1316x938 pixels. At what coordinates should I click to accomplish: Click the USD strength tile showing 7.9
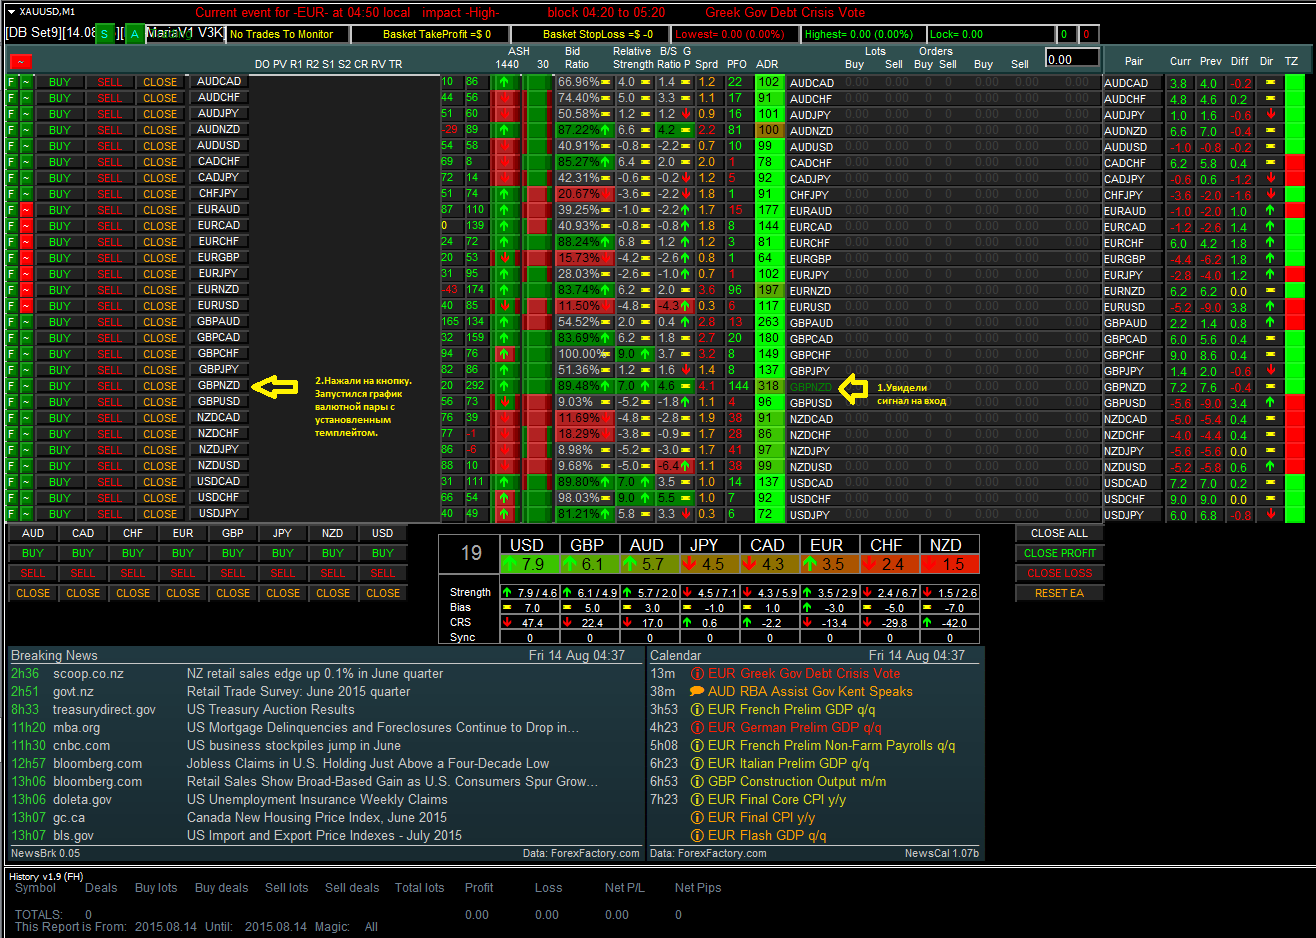tap(529, 564)
